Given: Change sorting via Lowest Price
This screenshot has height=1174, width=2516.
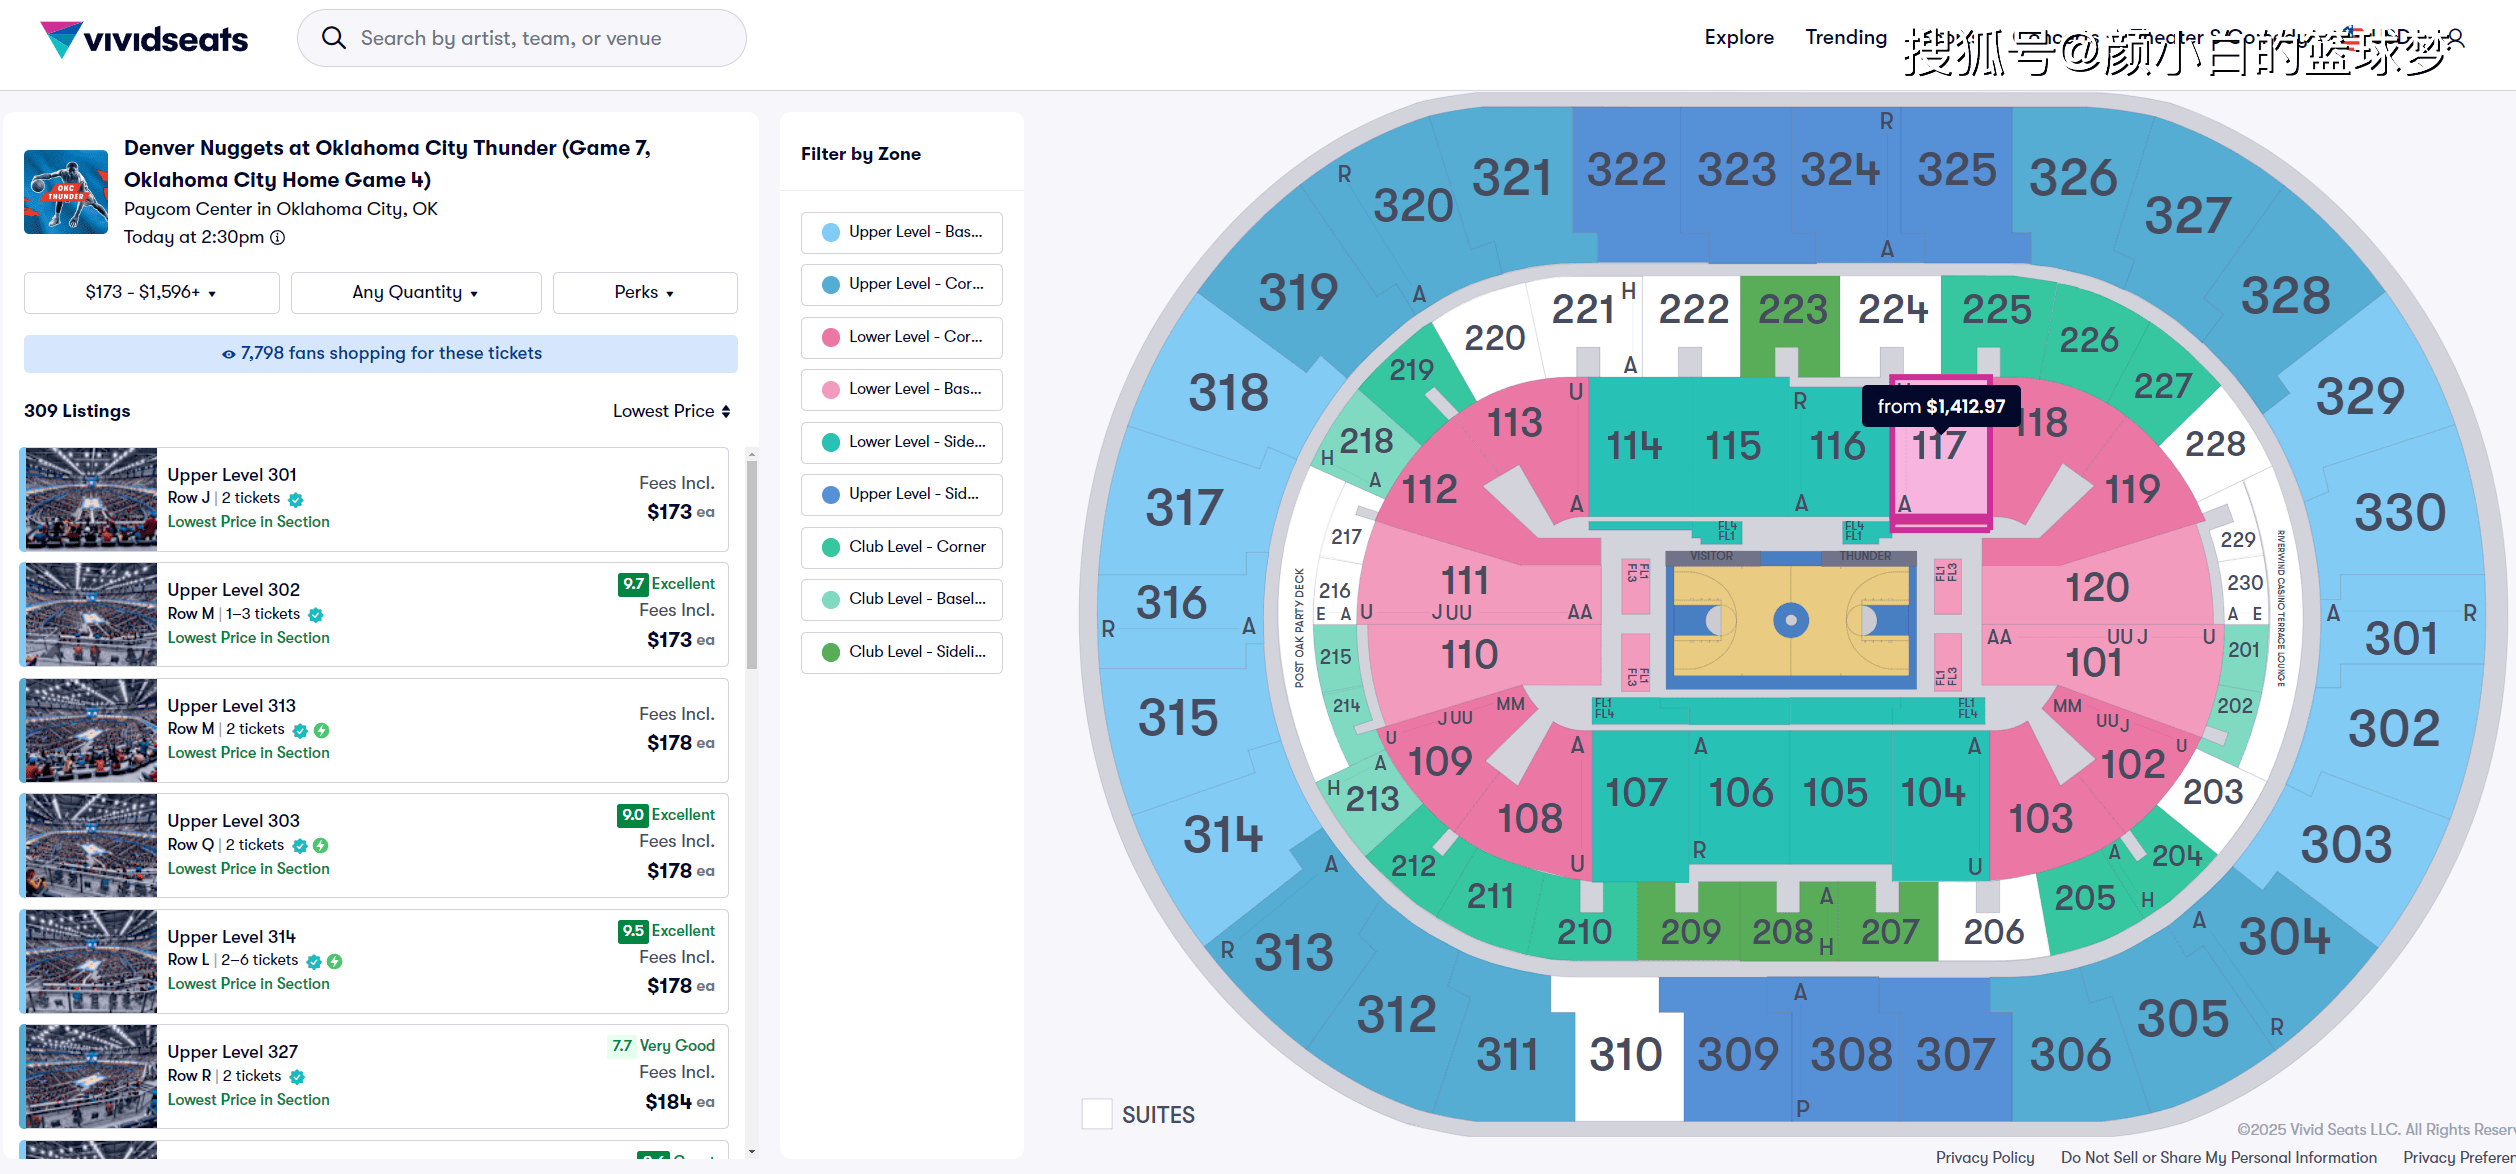Looking at the screenshot, I should coord(671,411).
